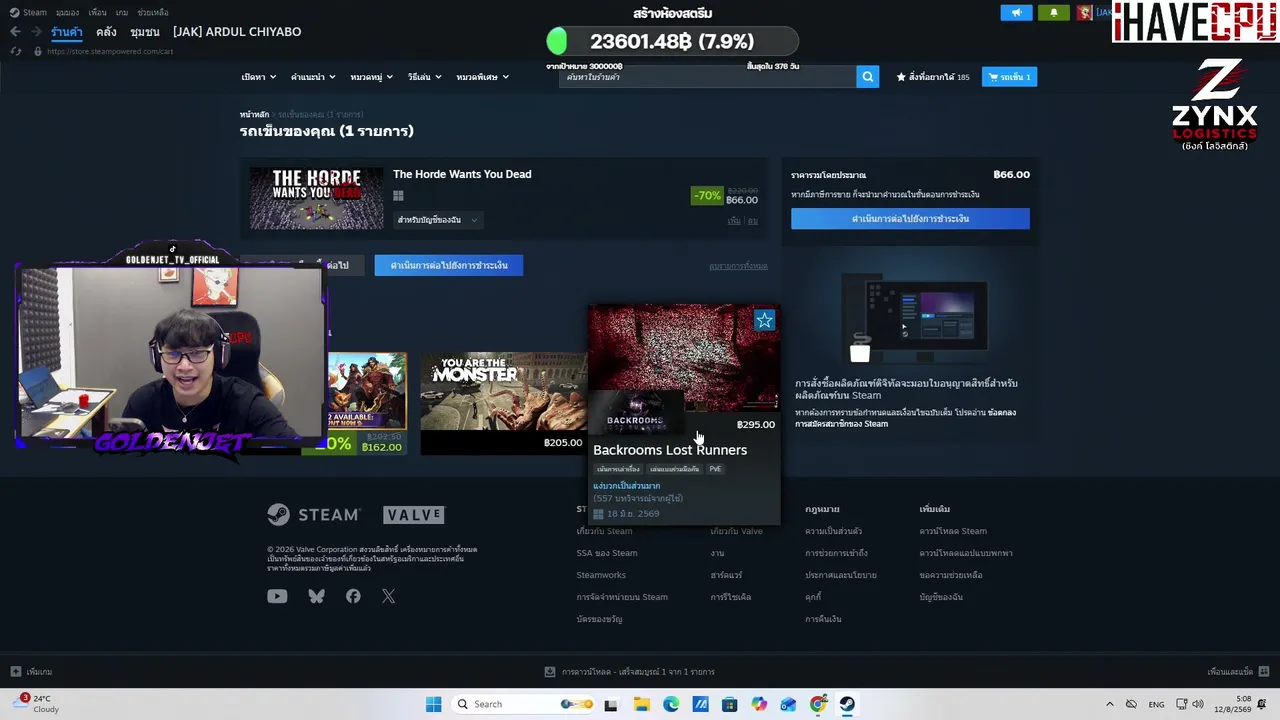
Task: Switch to Google Chrome on the taskbar
Action: click(818, 704)
